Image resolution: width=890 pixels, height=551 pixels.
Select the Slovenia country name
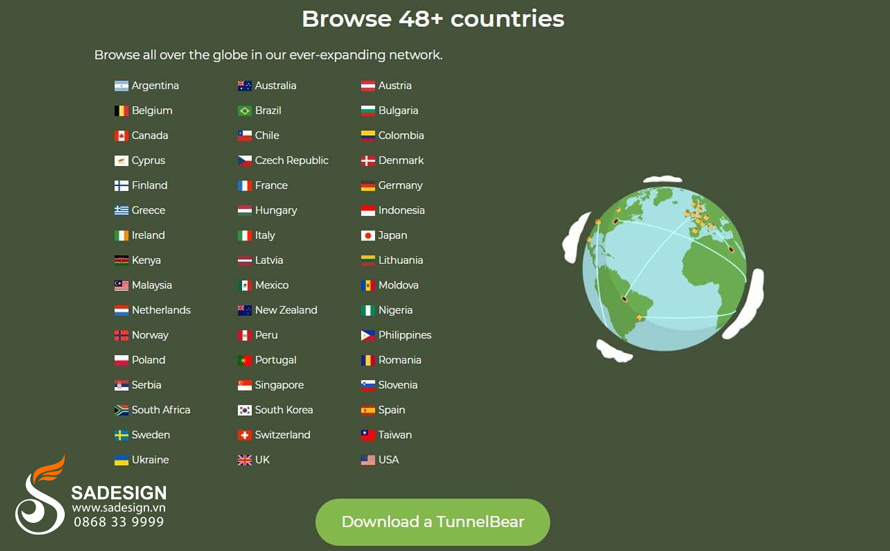click(398, 385)
